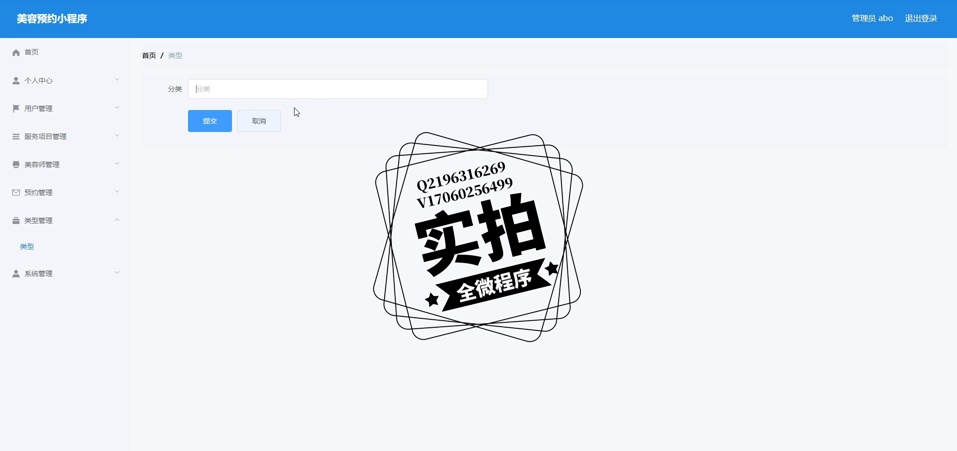This screenshot has width=957, height=451.
Task: Collapse the 类型管理 chevron arrow
Action: point(117,220)
